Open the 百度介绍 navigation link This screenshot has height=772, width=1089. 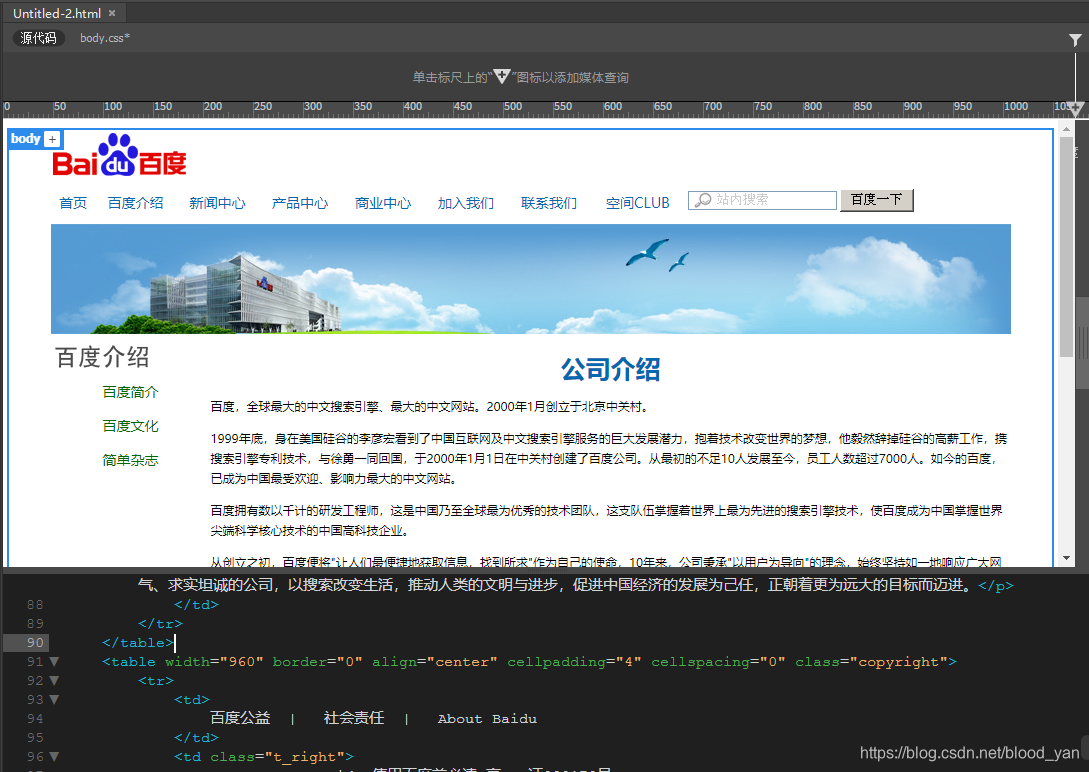(135, 203)
